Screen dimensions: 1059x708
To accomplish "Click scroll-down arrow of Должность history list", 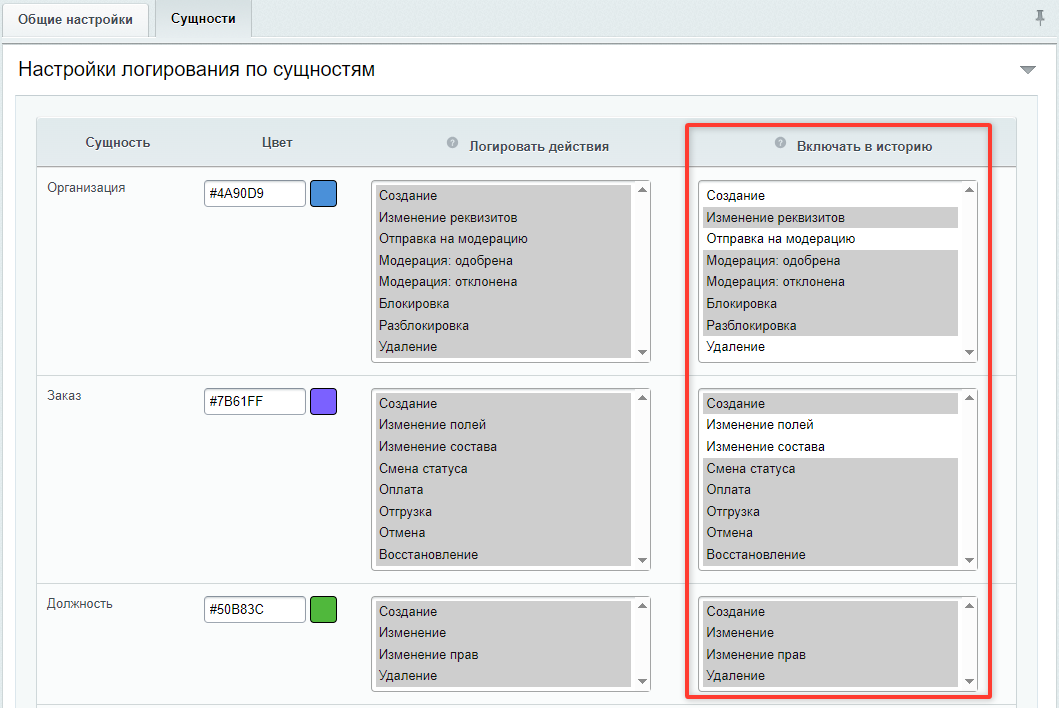I will click(x=969, y=682).
